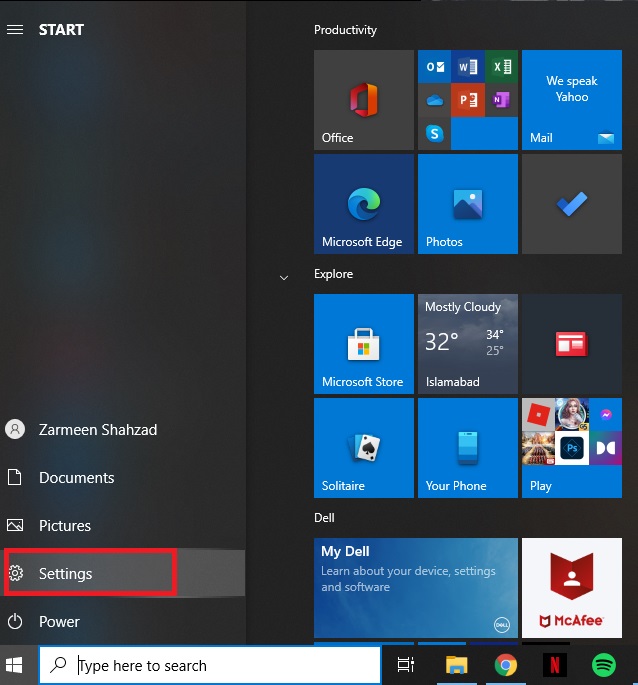Open the To Do checkmark tile
The image size is (638, 685).
click(x=572, y=204)
